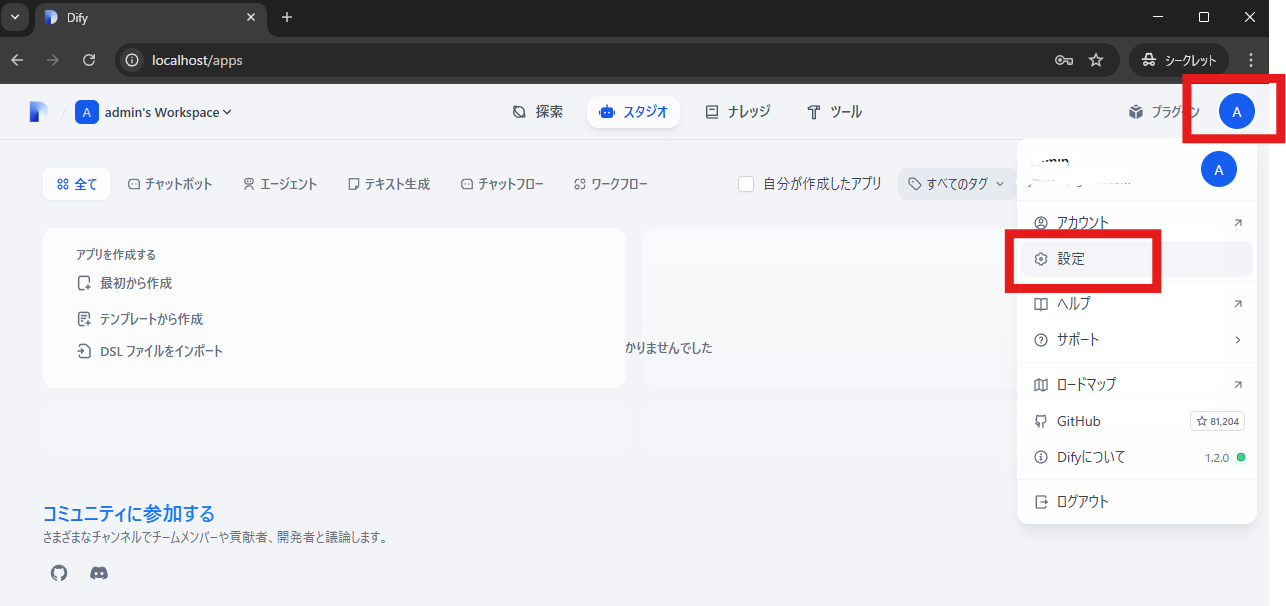The image size is (1286, 606).
Task: Click the user avatar in header
Action: (1236, 112)
